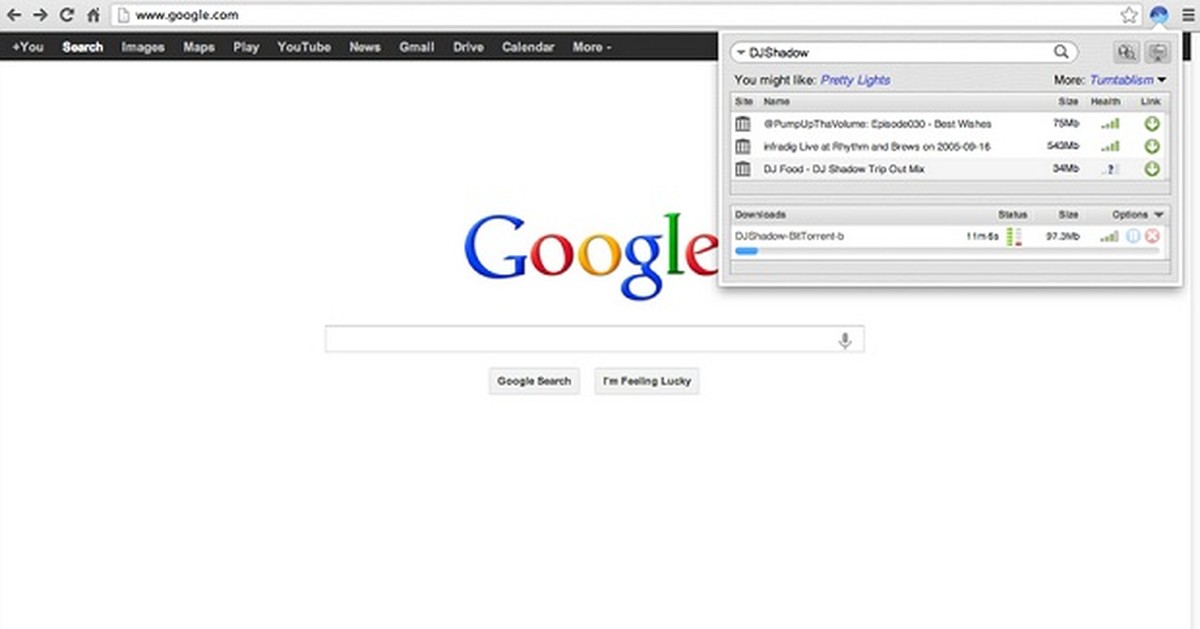The height and width of the screenshot is (629, 1200).
Task: Open the DJShadow search box dropdown arrow
Action: pos(740,51)
